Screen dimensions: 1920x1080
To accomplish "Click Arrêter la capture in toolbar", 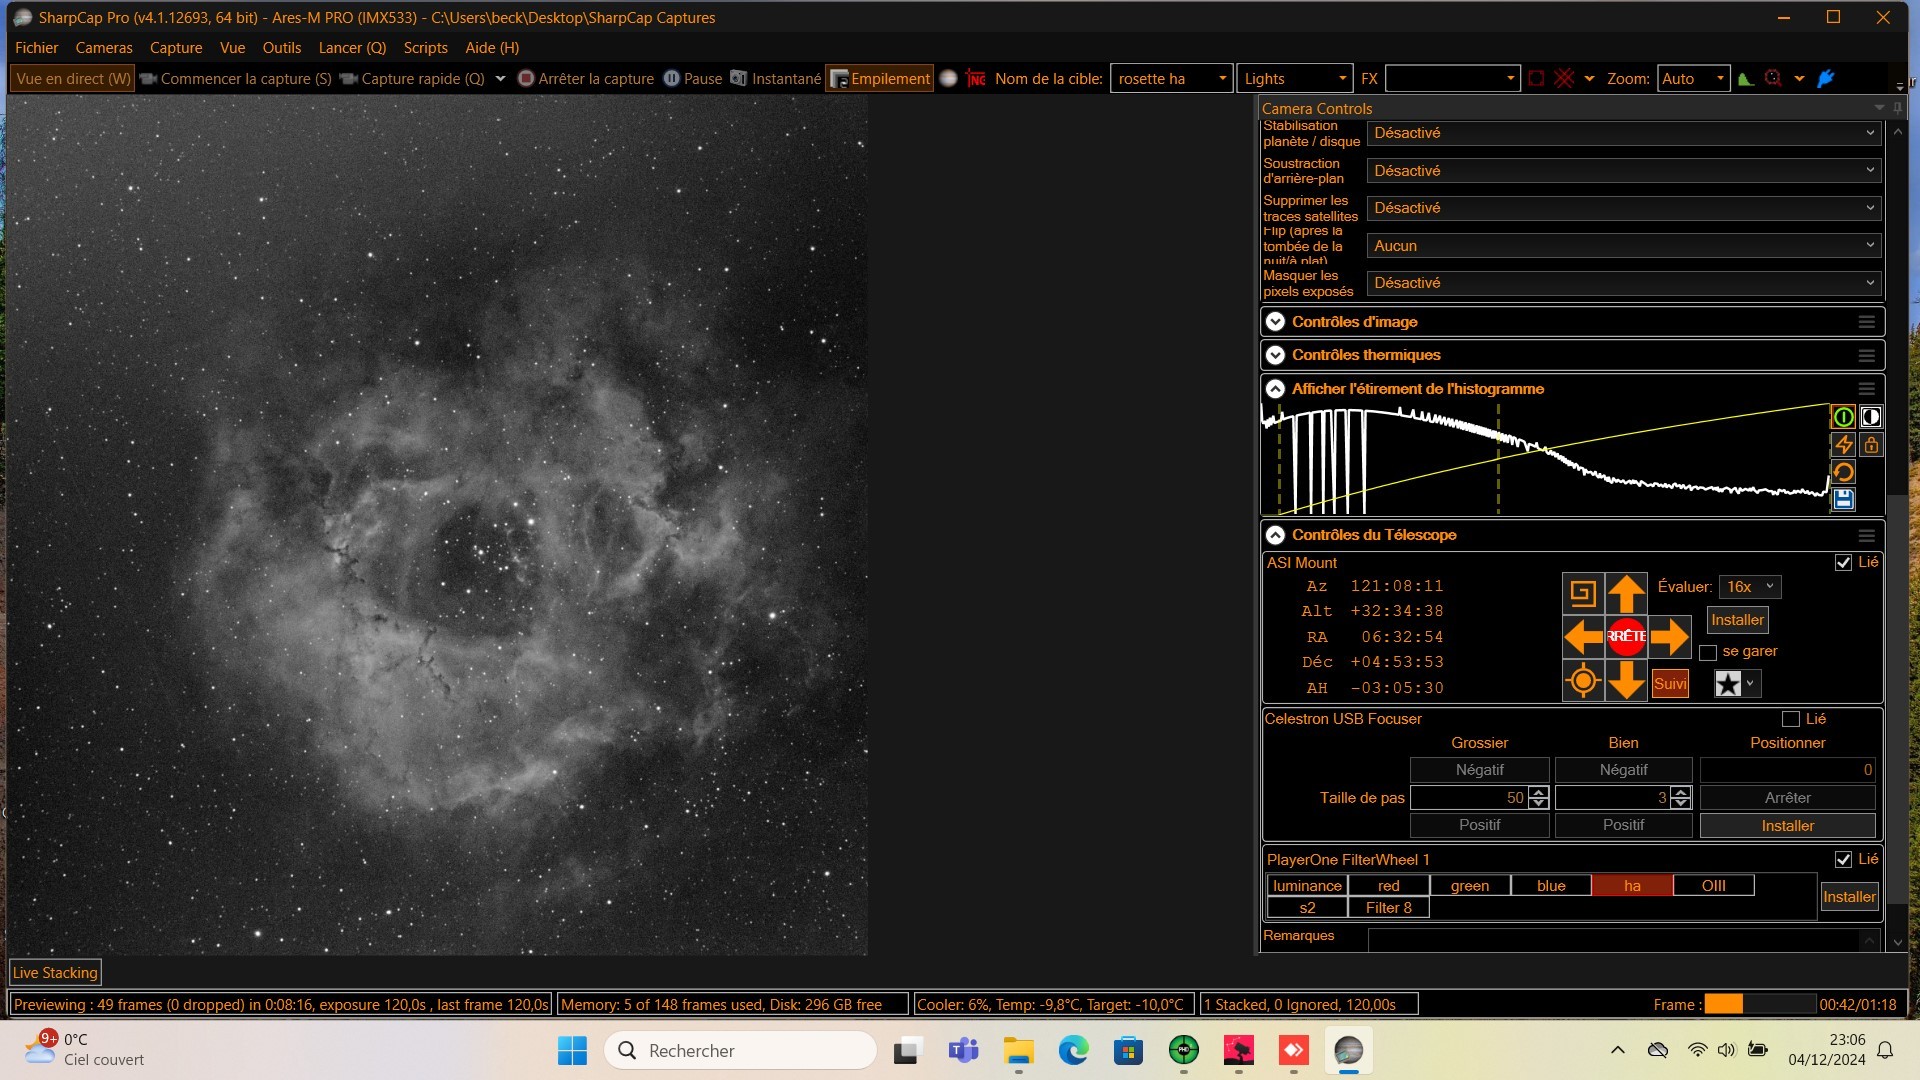I will (586, 79).
